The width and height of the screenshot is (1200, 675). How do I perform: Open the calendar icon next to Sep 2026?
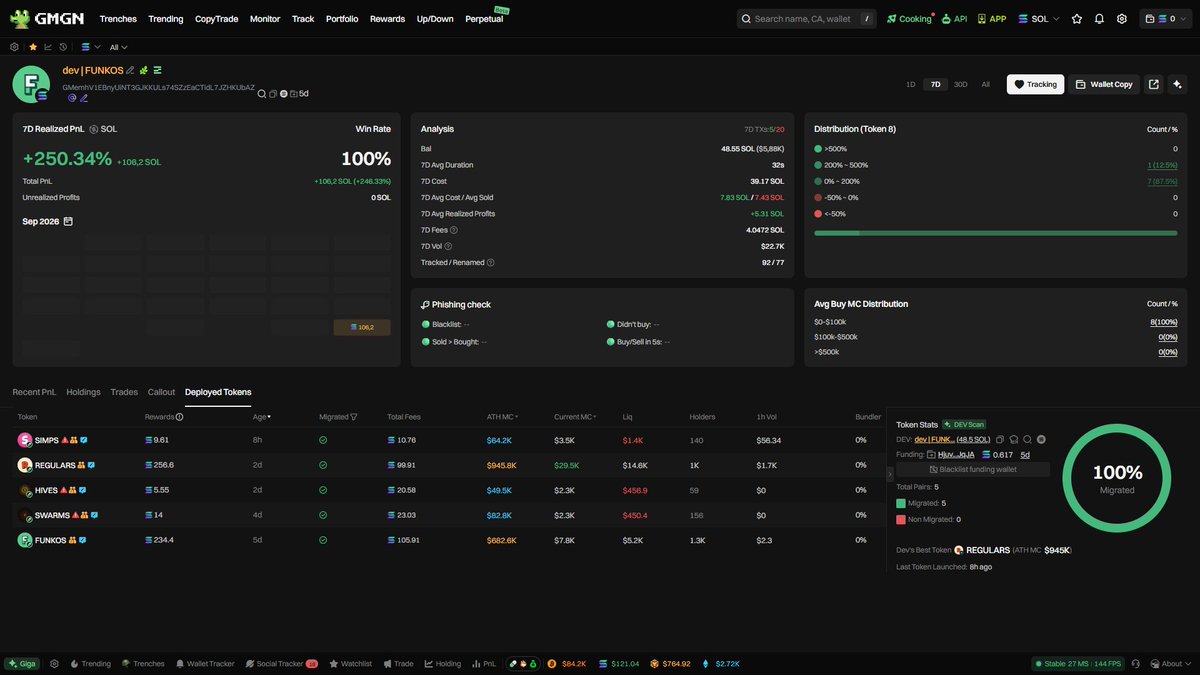click(68, 221)
